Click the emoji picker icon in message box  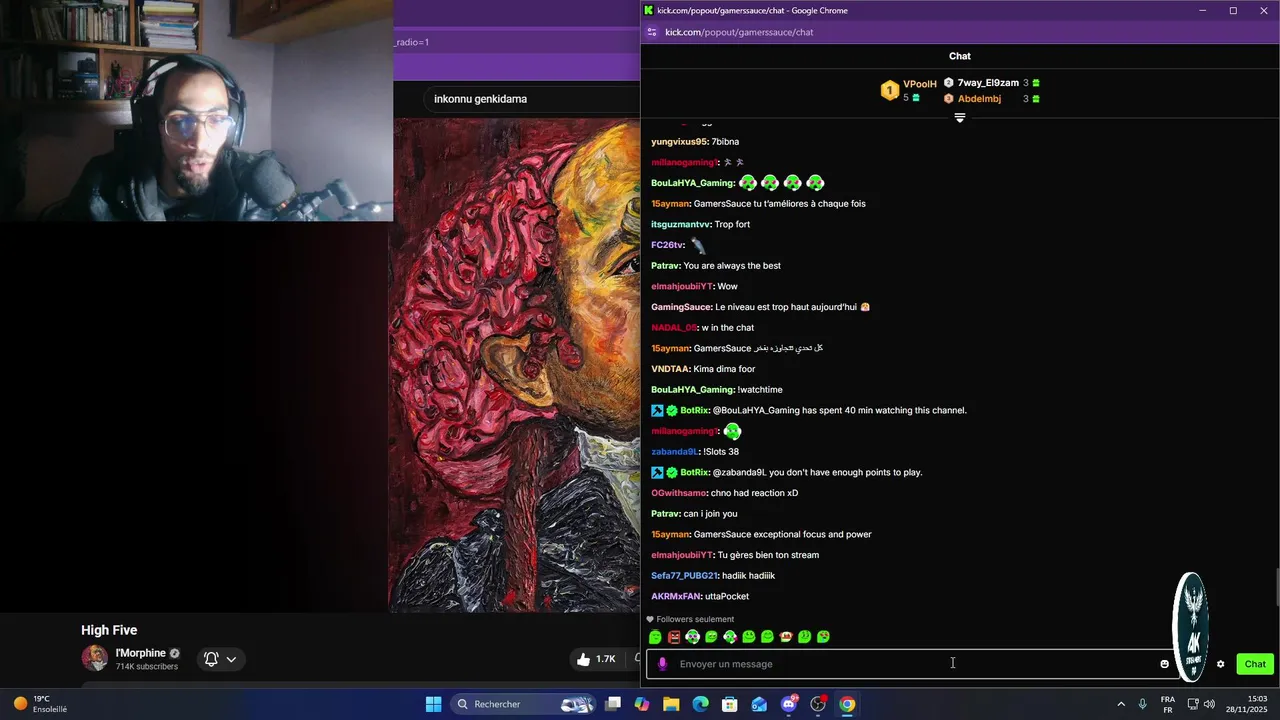coord(1164,664)
